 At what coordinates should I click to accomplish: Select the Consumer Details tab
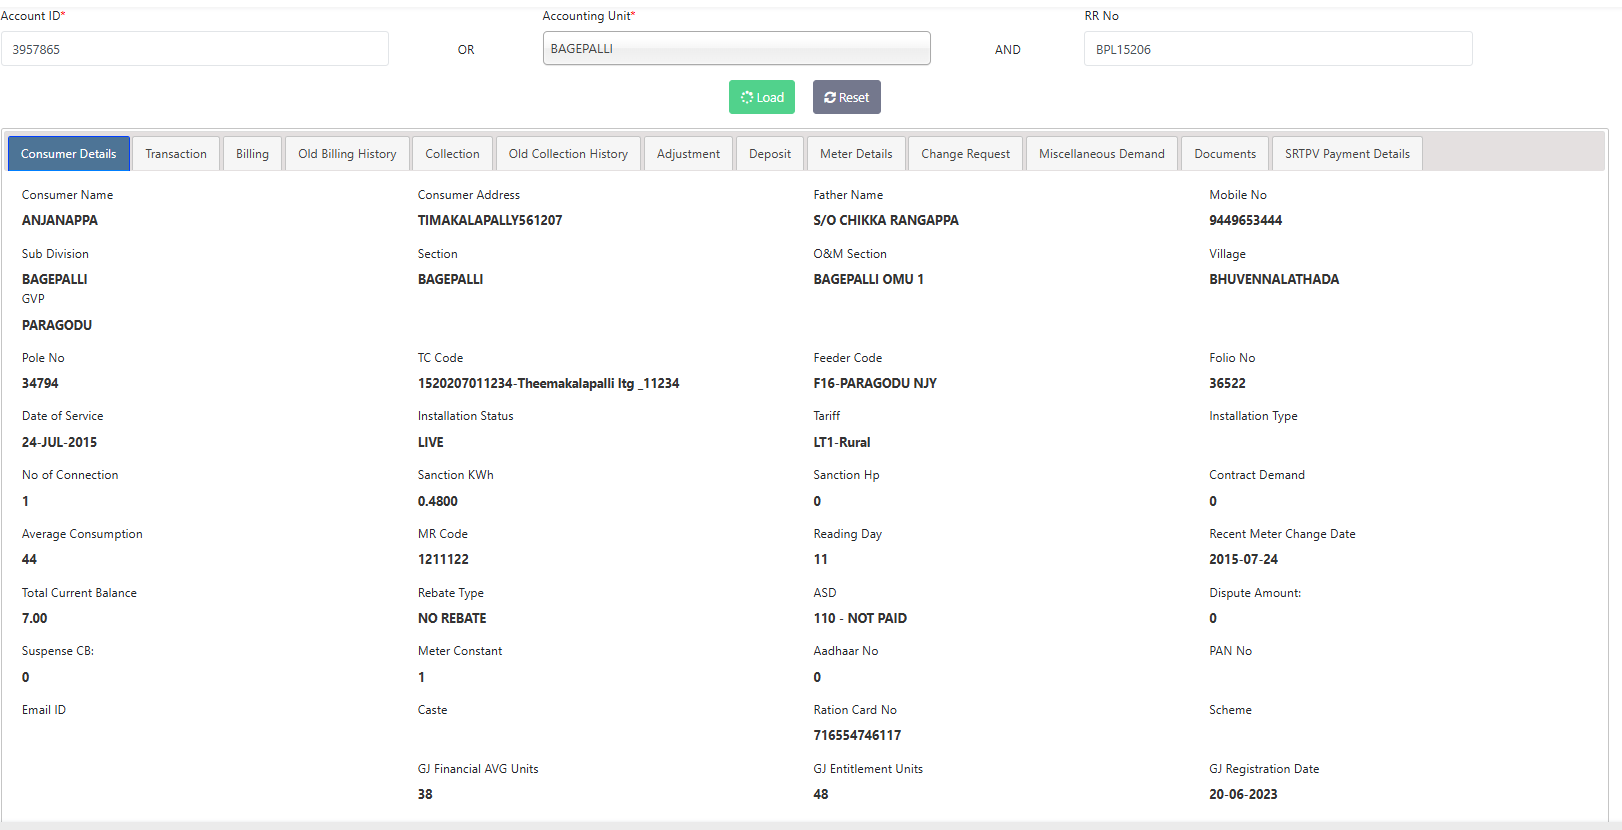pos(69,154)
